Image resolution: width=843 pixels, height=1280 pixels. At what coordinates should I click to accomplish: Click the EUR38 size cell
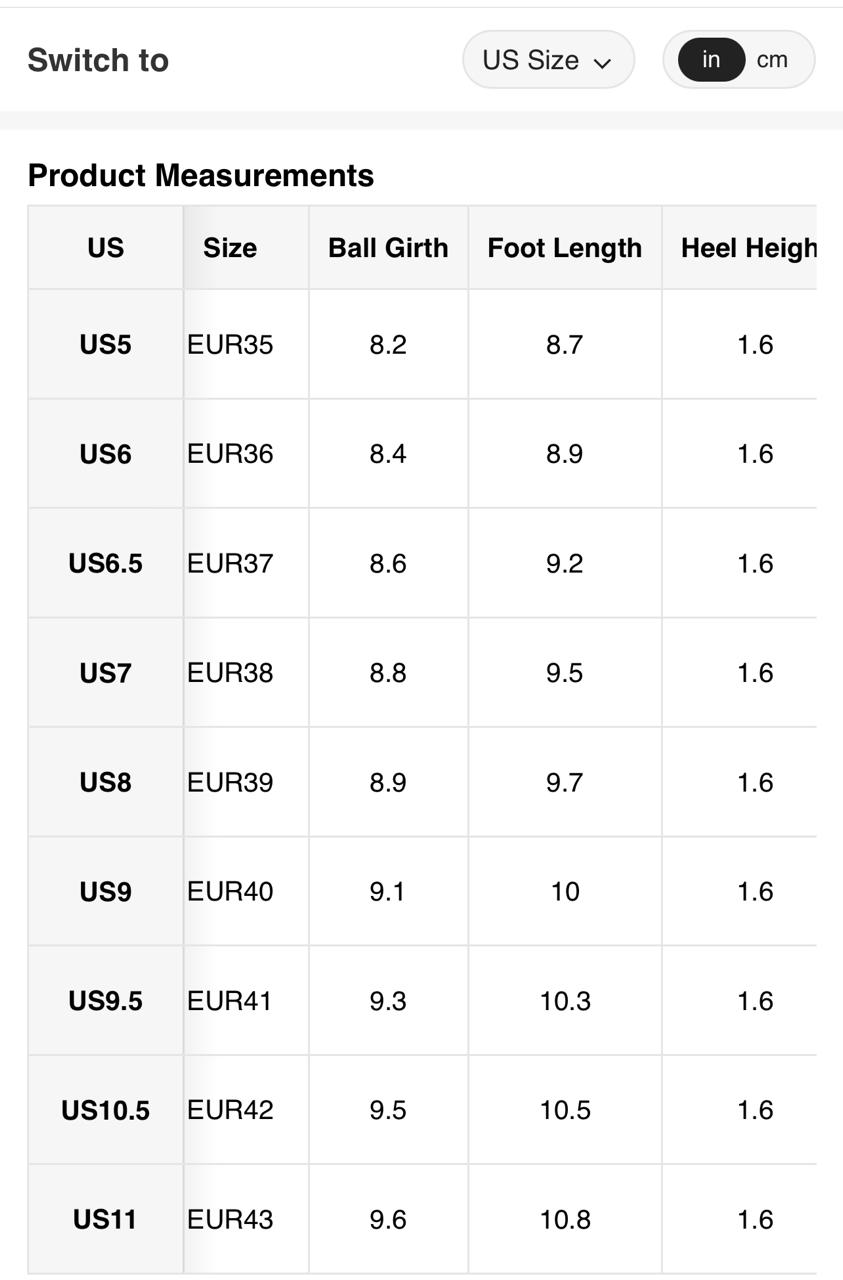230,673
